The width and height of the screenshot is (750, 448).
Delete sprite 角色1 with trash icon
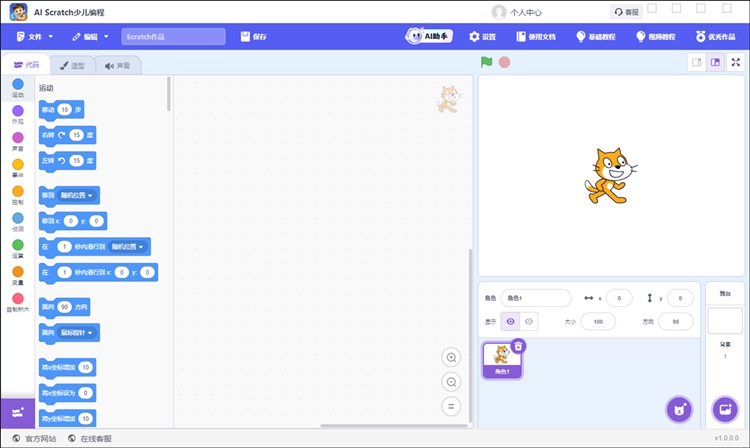point(518,346)
